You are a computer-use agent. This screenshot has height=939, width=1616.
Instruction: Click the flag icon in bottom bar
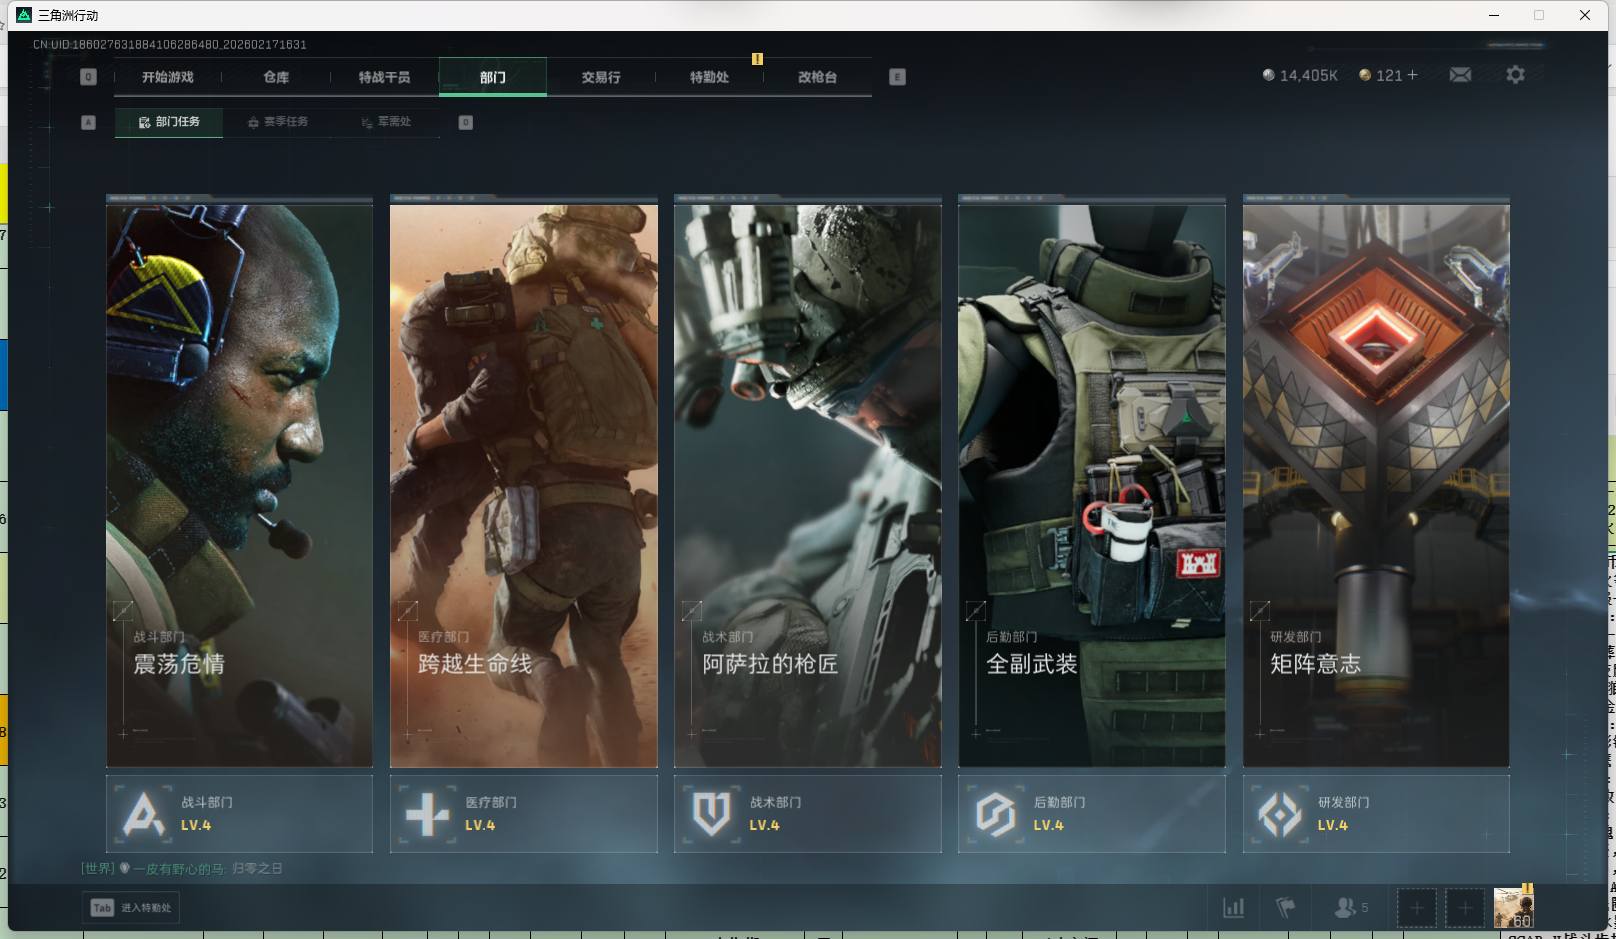point(1286,908)
